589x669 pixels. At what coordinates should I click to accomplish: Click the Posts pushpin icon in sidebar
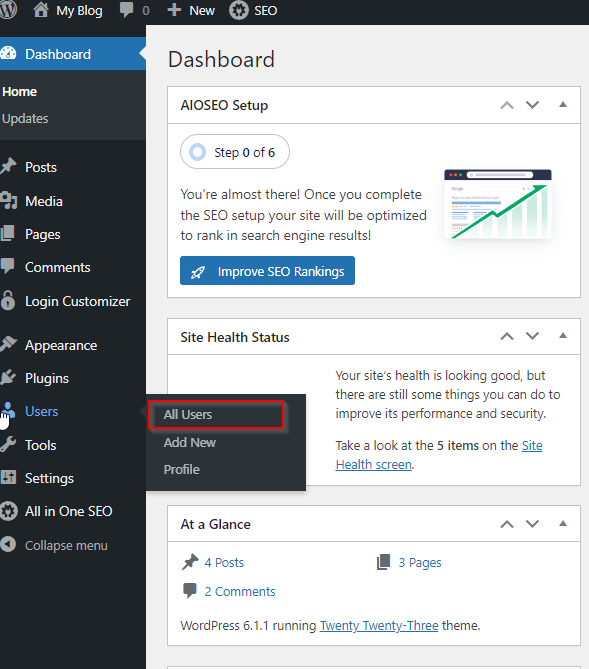8,166
